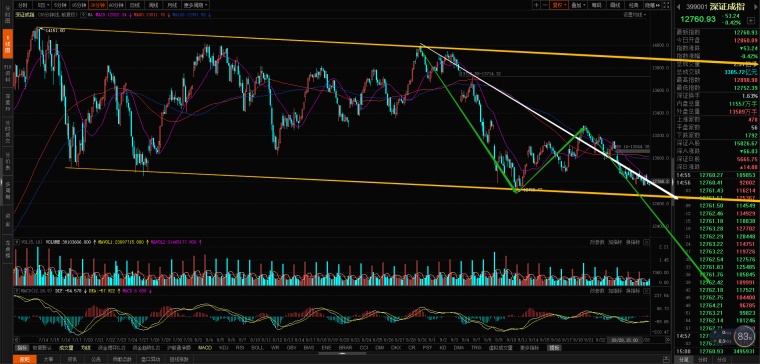
Task: Go to previous stock arrow beside 399001
Action: 679,7
